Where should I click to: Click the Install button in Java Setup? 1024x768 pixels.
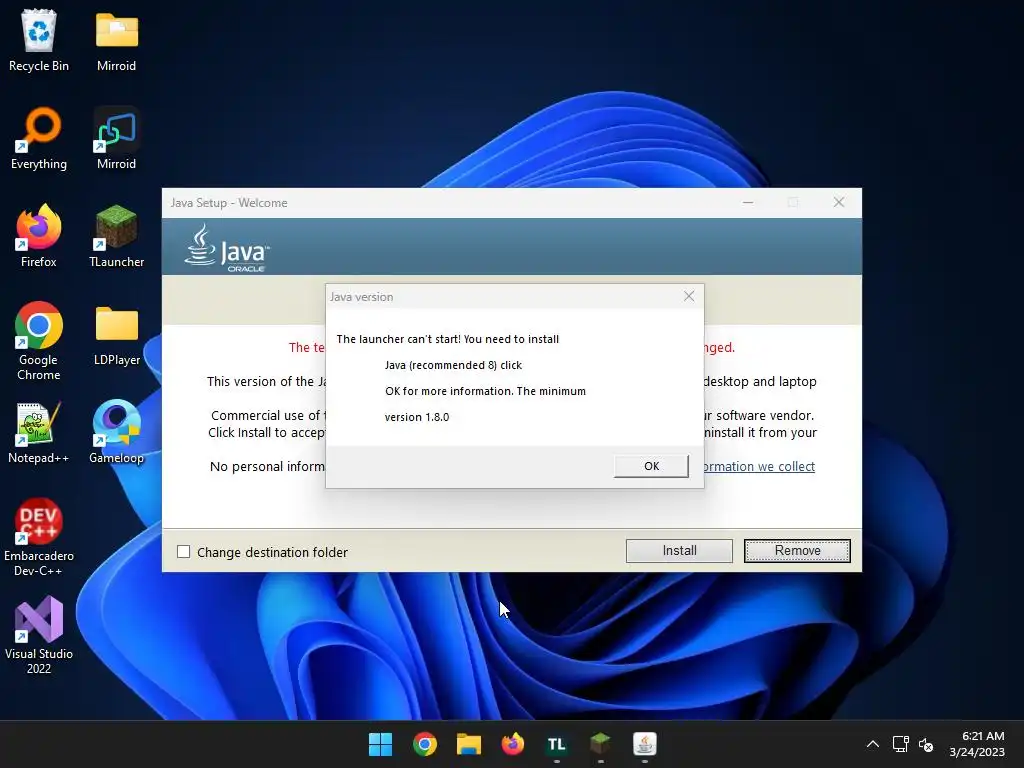coord(679,551)
